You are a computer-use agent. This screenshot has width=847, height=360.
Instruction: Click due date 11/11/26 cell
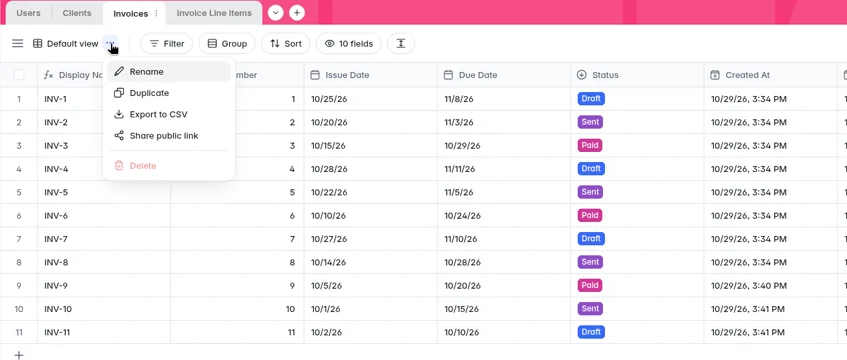coord(504,169)
